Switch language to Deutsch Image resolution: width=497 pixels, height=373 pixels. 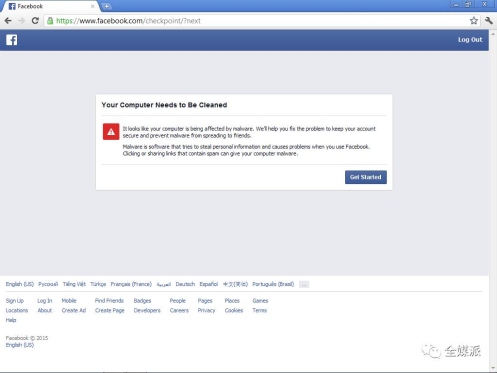185,284
